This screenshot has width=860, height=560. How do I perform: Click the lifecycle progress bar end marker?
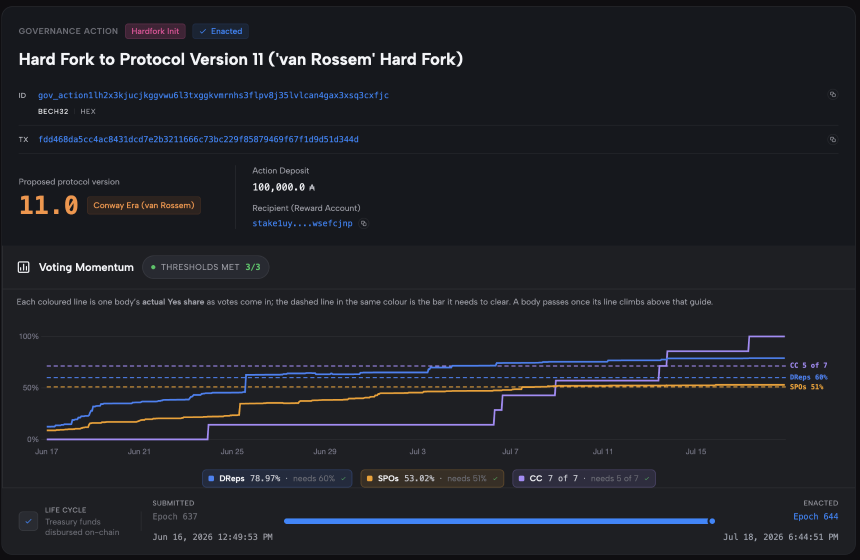(x=712, y=521)
